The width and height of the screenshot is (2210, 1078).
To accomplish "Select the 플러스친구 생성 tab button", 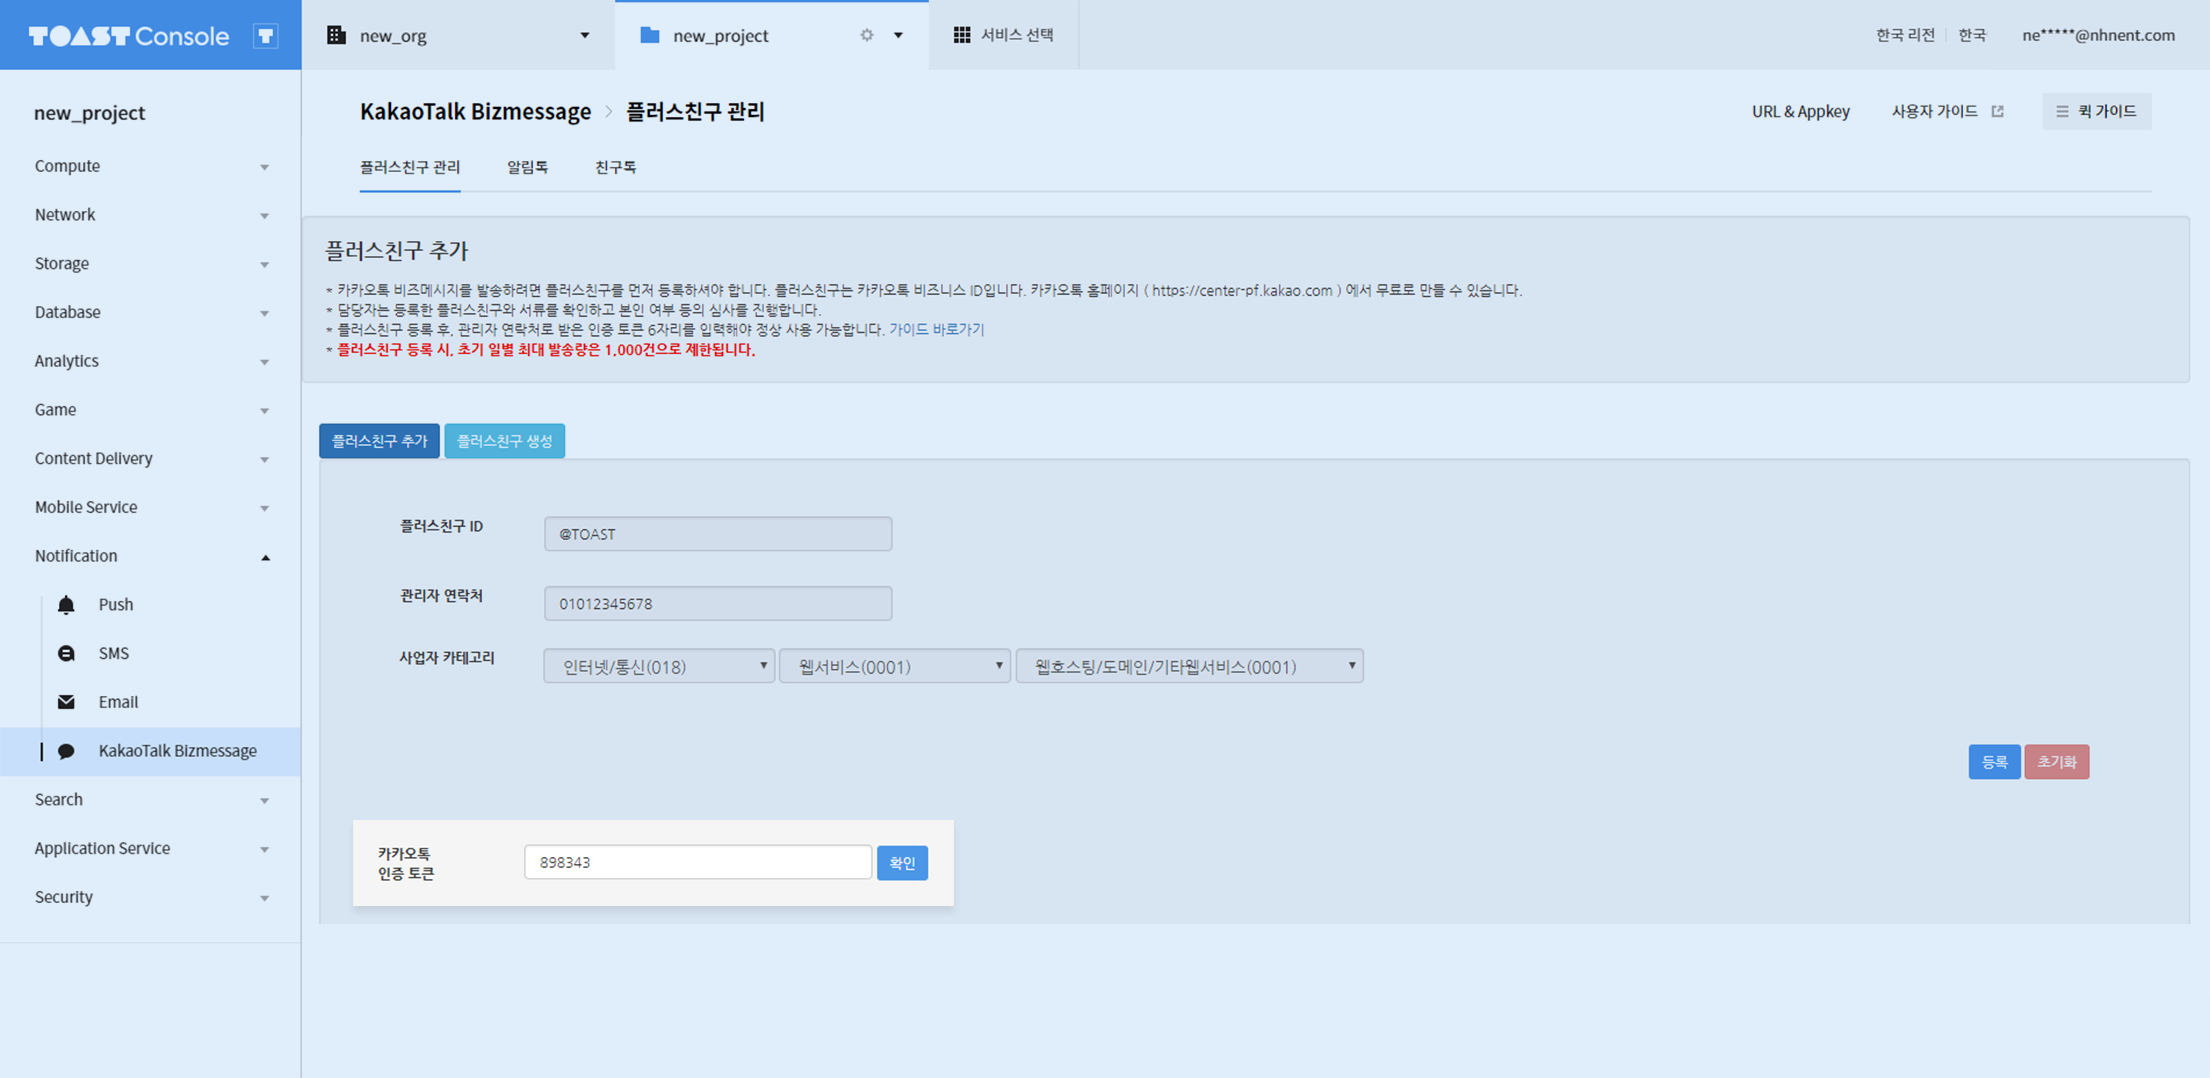I will pos(505,441).
